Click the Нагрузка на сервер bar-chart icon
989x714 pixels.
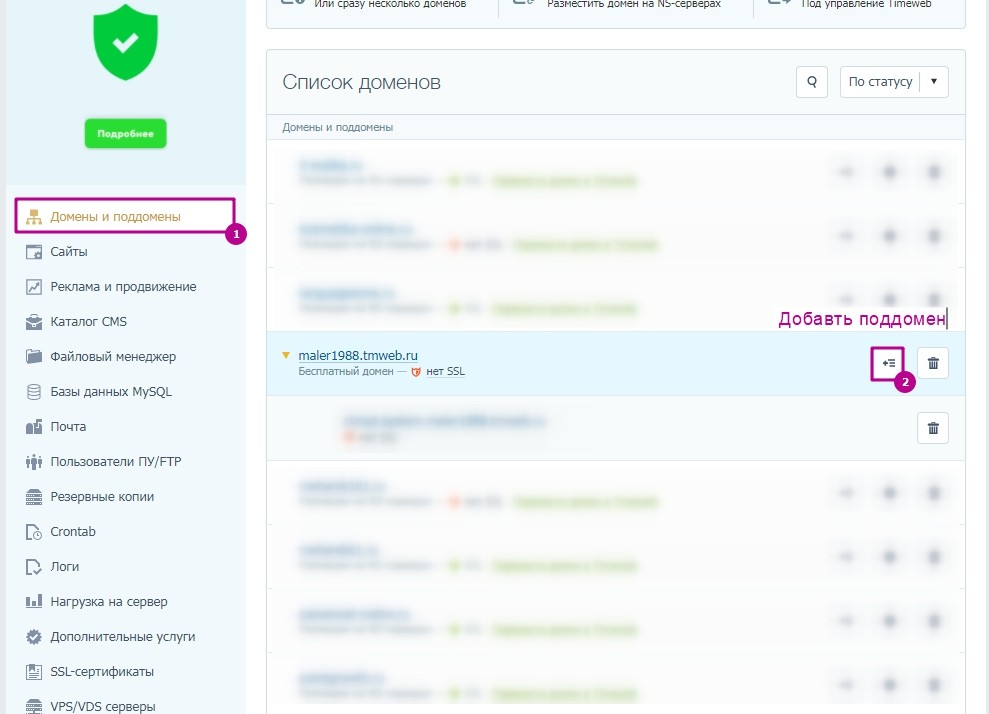[x=33, y=601]
